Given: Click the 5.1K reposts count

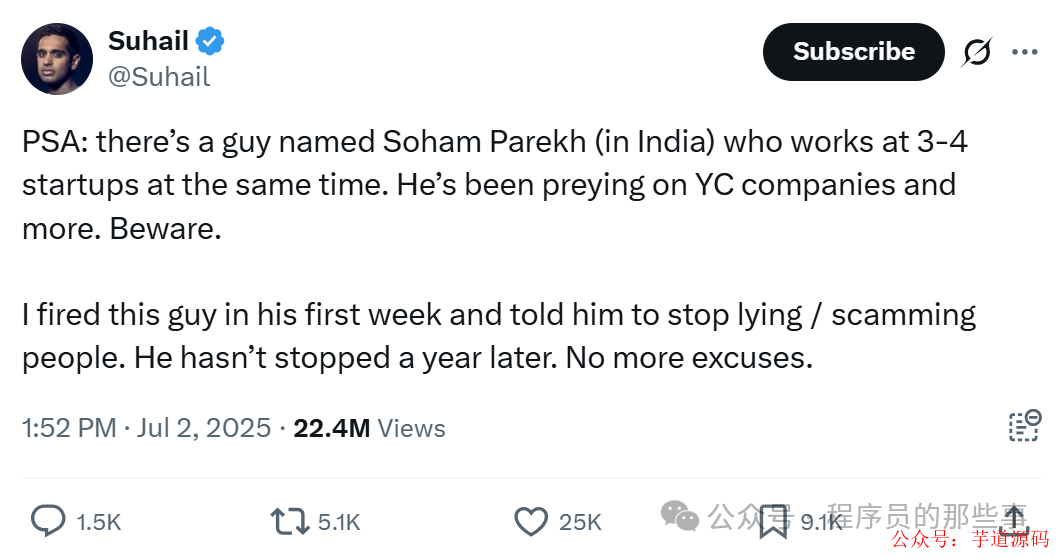Looking at the screenshot, I should point(338,521).
